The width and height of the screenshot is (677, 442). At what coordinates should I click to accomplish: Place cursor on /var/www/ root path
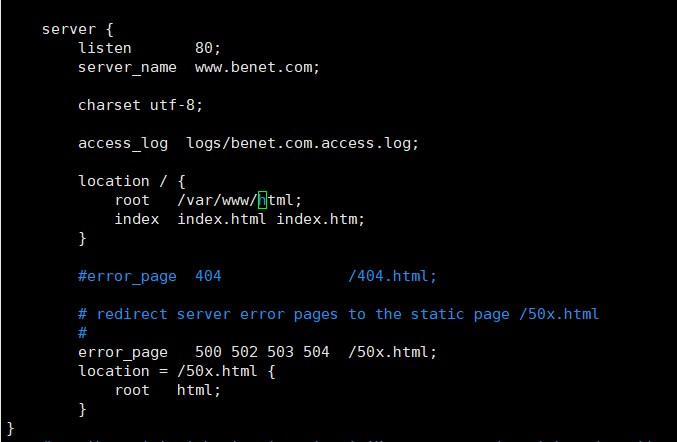click(217, 200)
